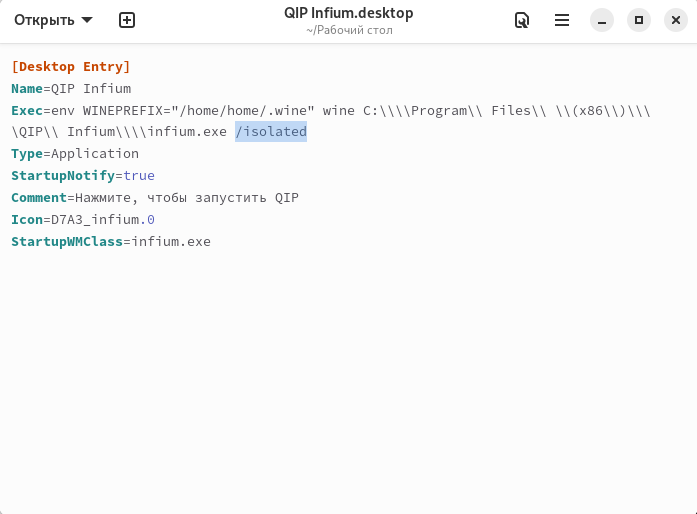Image resolution: width=697 pixels, height=514 pixels.
Task: Maximize the text editor window
Action: (x=639, y=20)
